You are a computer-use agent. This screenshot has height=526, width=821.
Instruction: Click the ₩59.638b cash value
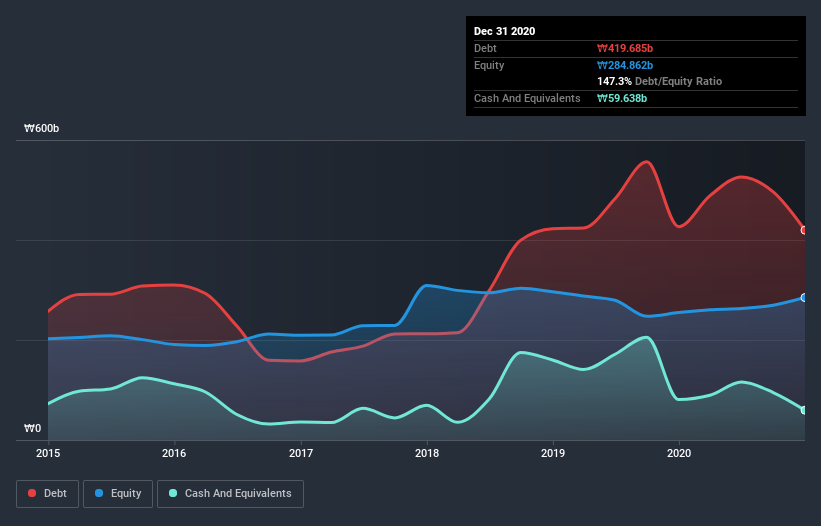pyautogui.click(x=622, y=98)
